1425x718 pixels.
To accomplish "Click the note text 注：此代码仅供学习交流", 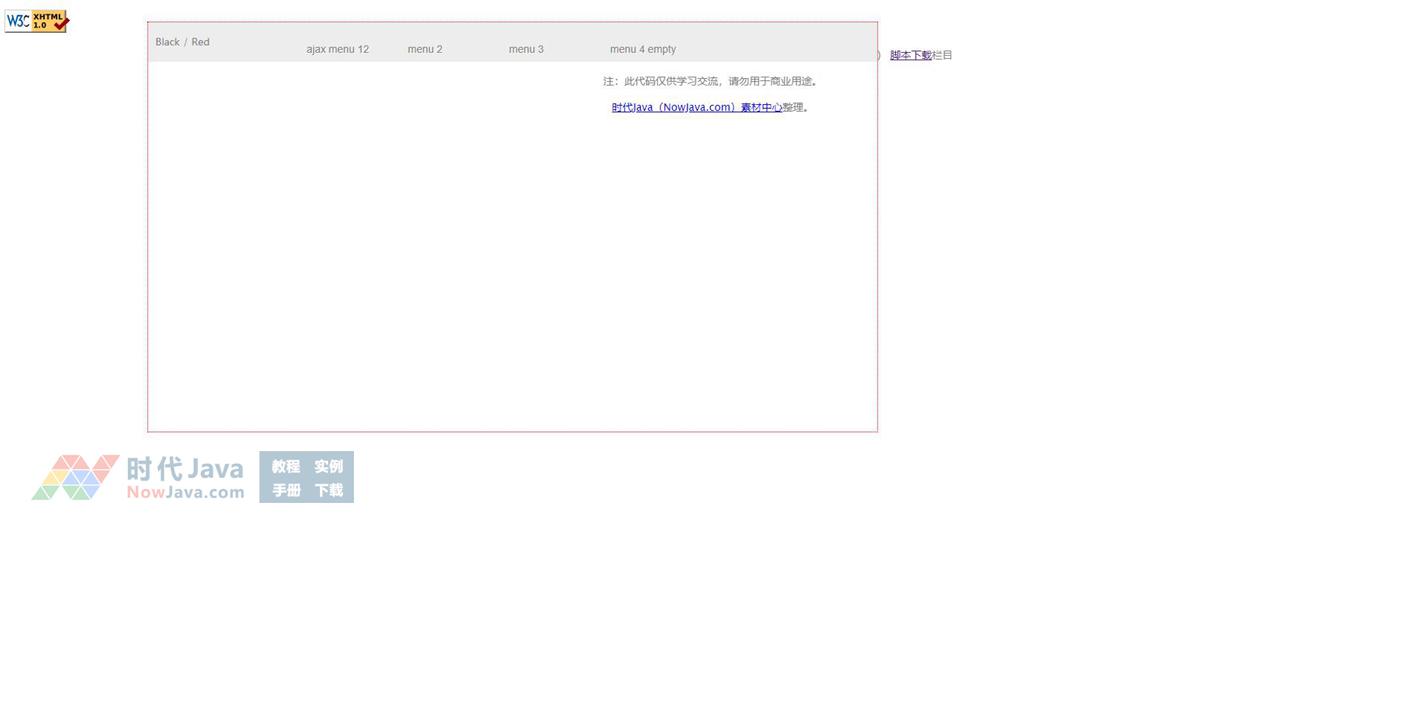I will click(x=709, y=81).
